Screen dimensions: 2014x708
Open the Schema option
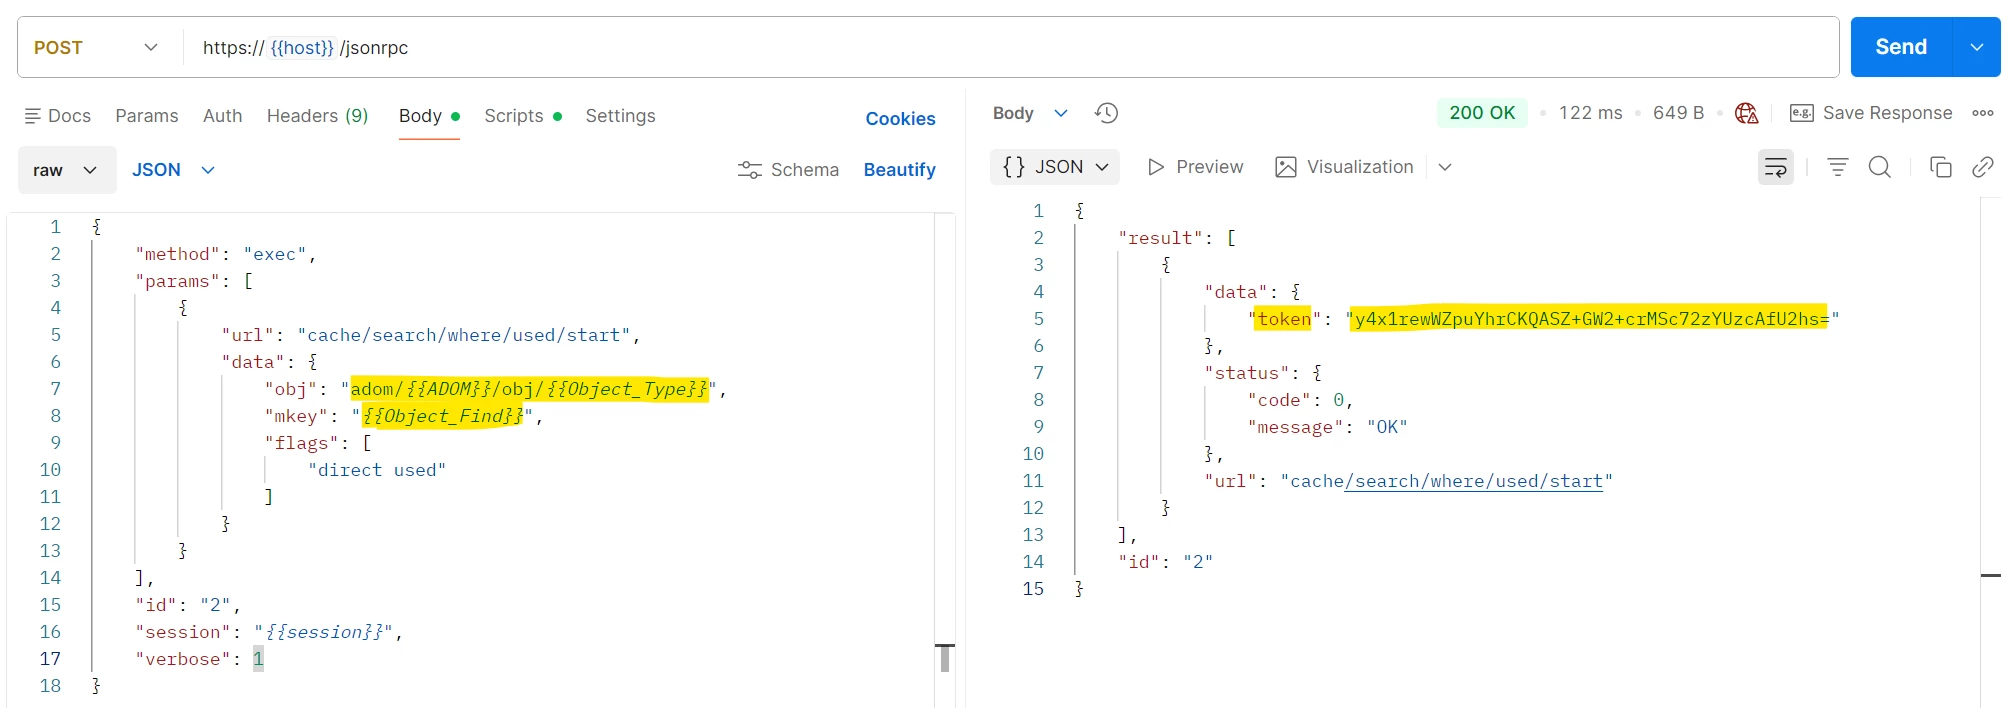788,170
